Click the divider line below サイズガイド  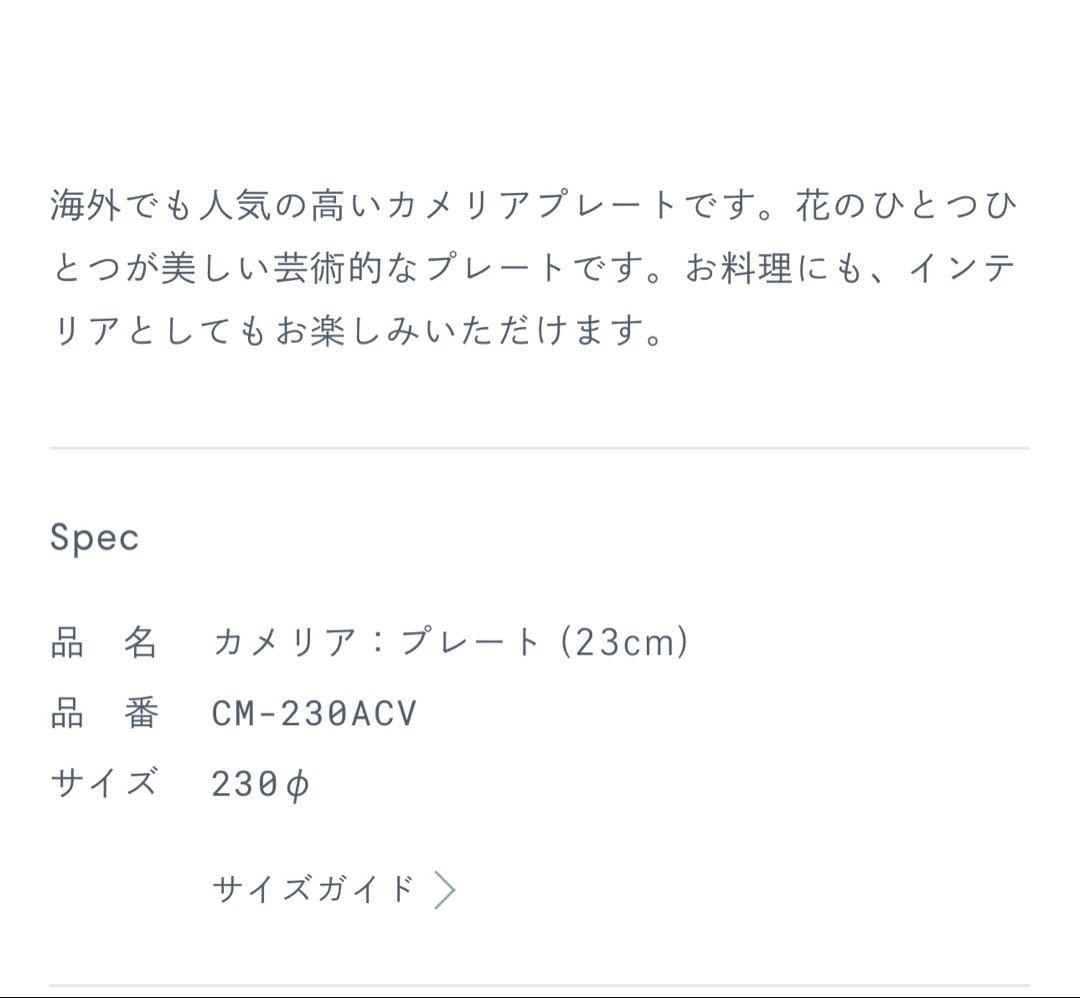point(540,986)
